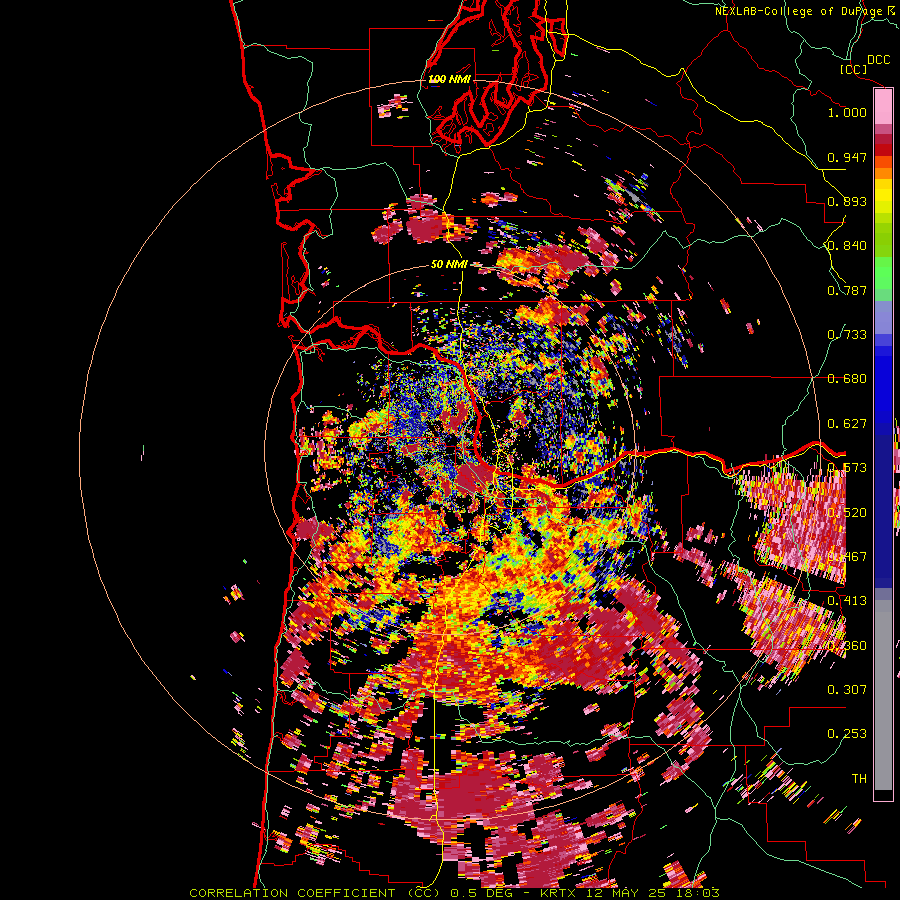
Task: Select the 0.947 scale value
Action: tap(847, 157)
